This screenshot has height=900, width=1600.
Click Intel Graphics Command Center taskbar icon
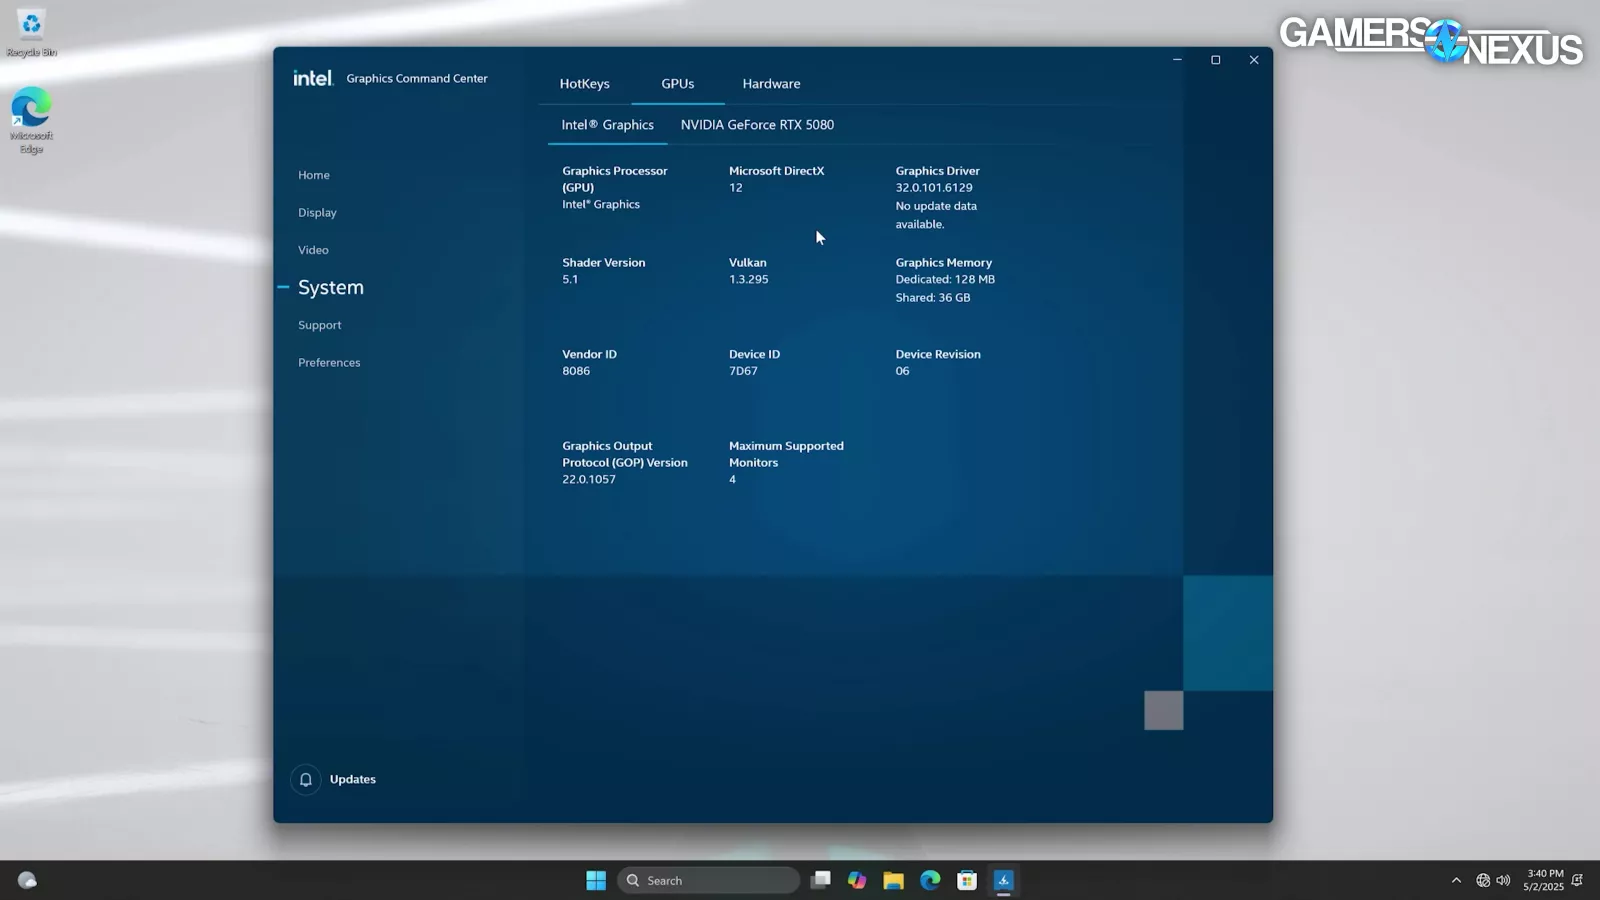pyautogui.click(x=1004, y=880)
